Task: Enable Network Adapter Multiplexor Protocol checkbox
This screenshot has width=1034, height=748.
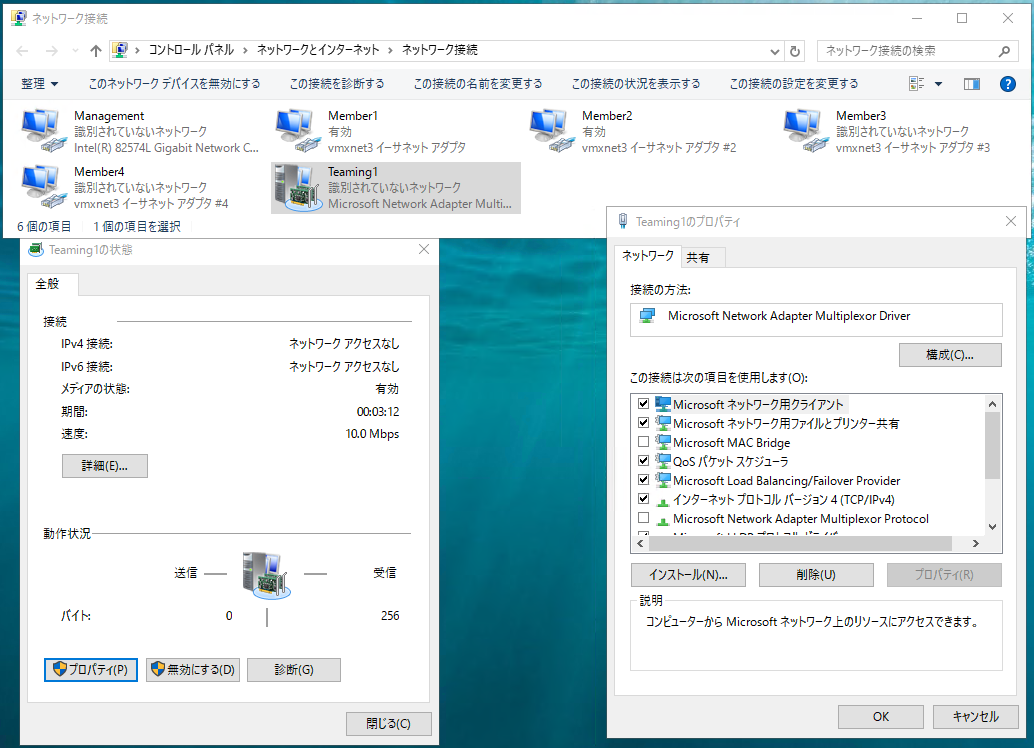Action: click(644, 518)
